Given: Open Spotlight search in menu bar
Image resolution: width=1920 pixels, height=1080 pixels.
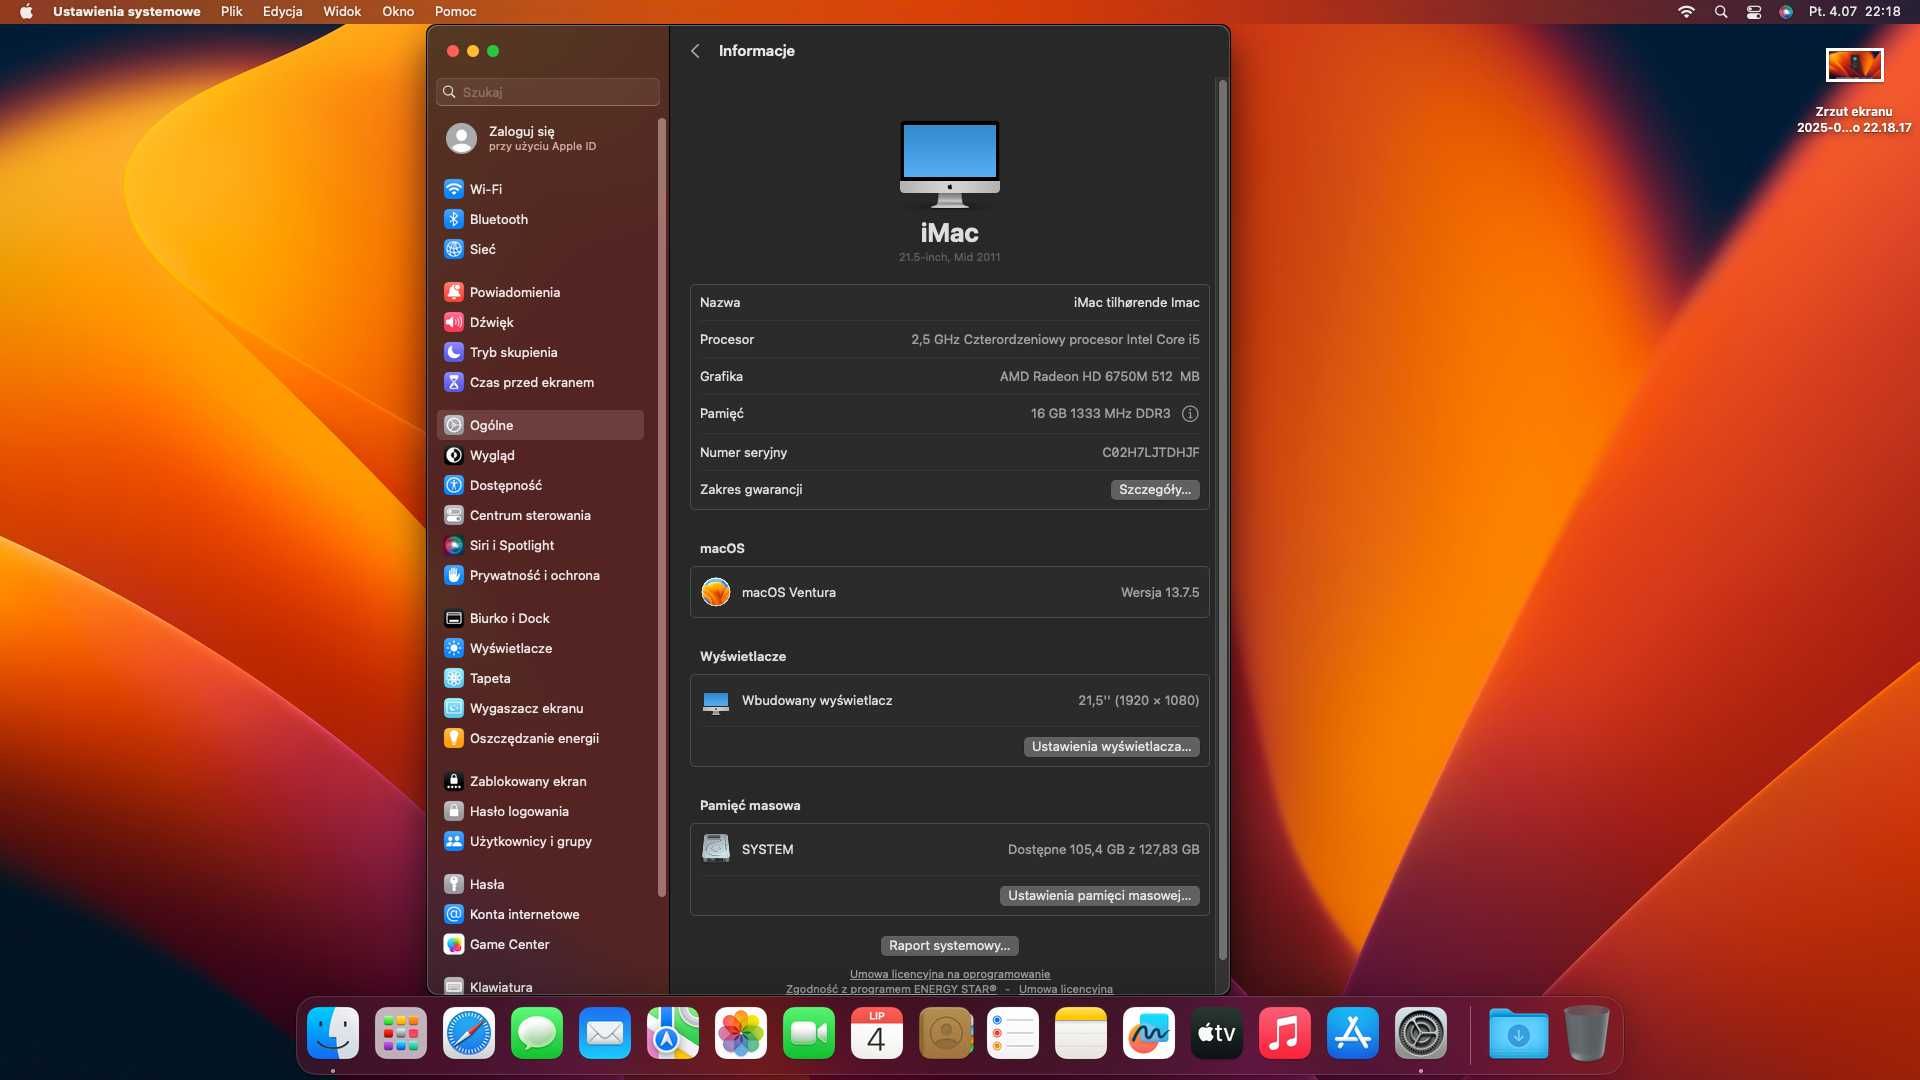Looking at the screenshot, I should 1721,12.
